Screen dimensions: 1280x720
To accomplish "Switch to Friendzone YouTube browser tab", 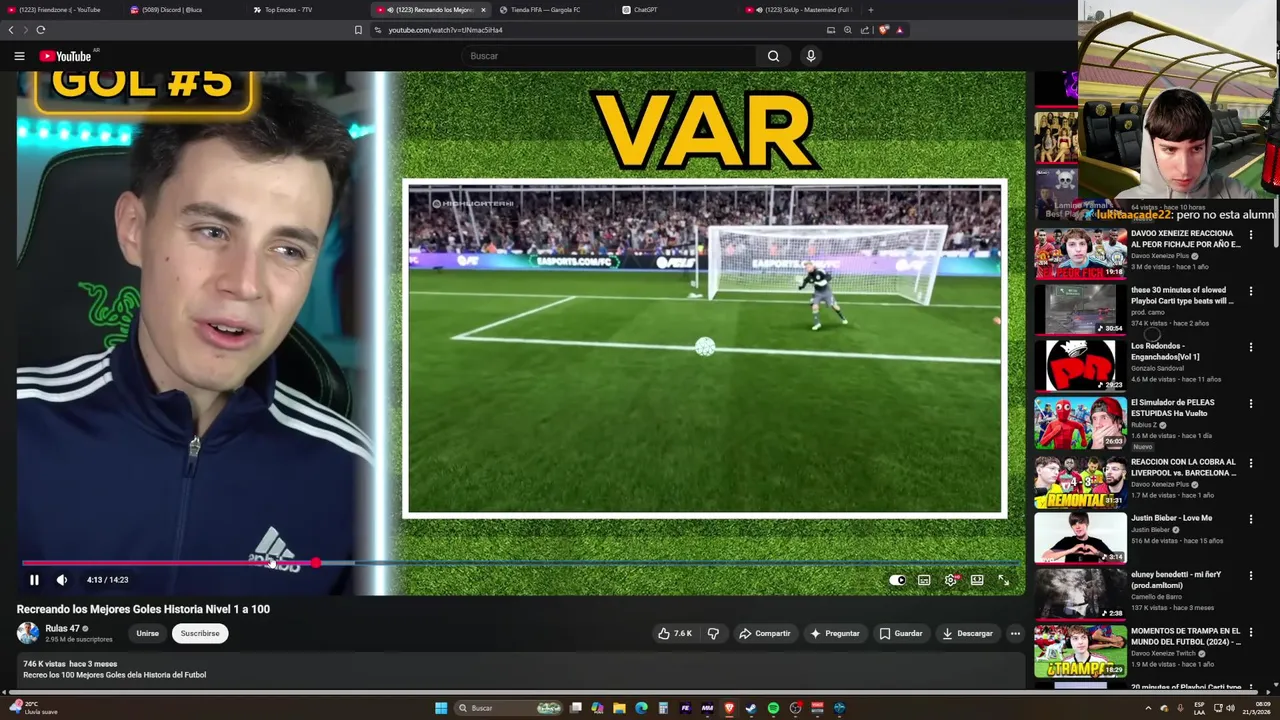I will coord(60,10).
